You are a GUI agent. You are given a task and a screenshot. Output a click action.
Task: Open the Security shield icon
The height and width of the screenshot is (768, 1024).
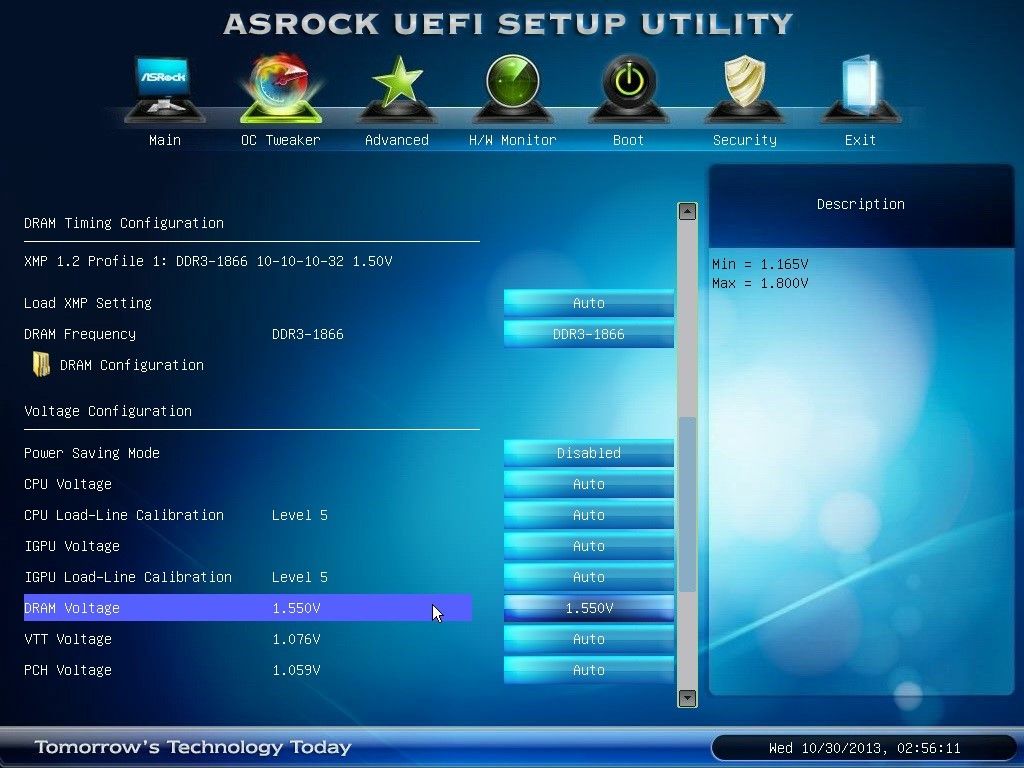744,89
